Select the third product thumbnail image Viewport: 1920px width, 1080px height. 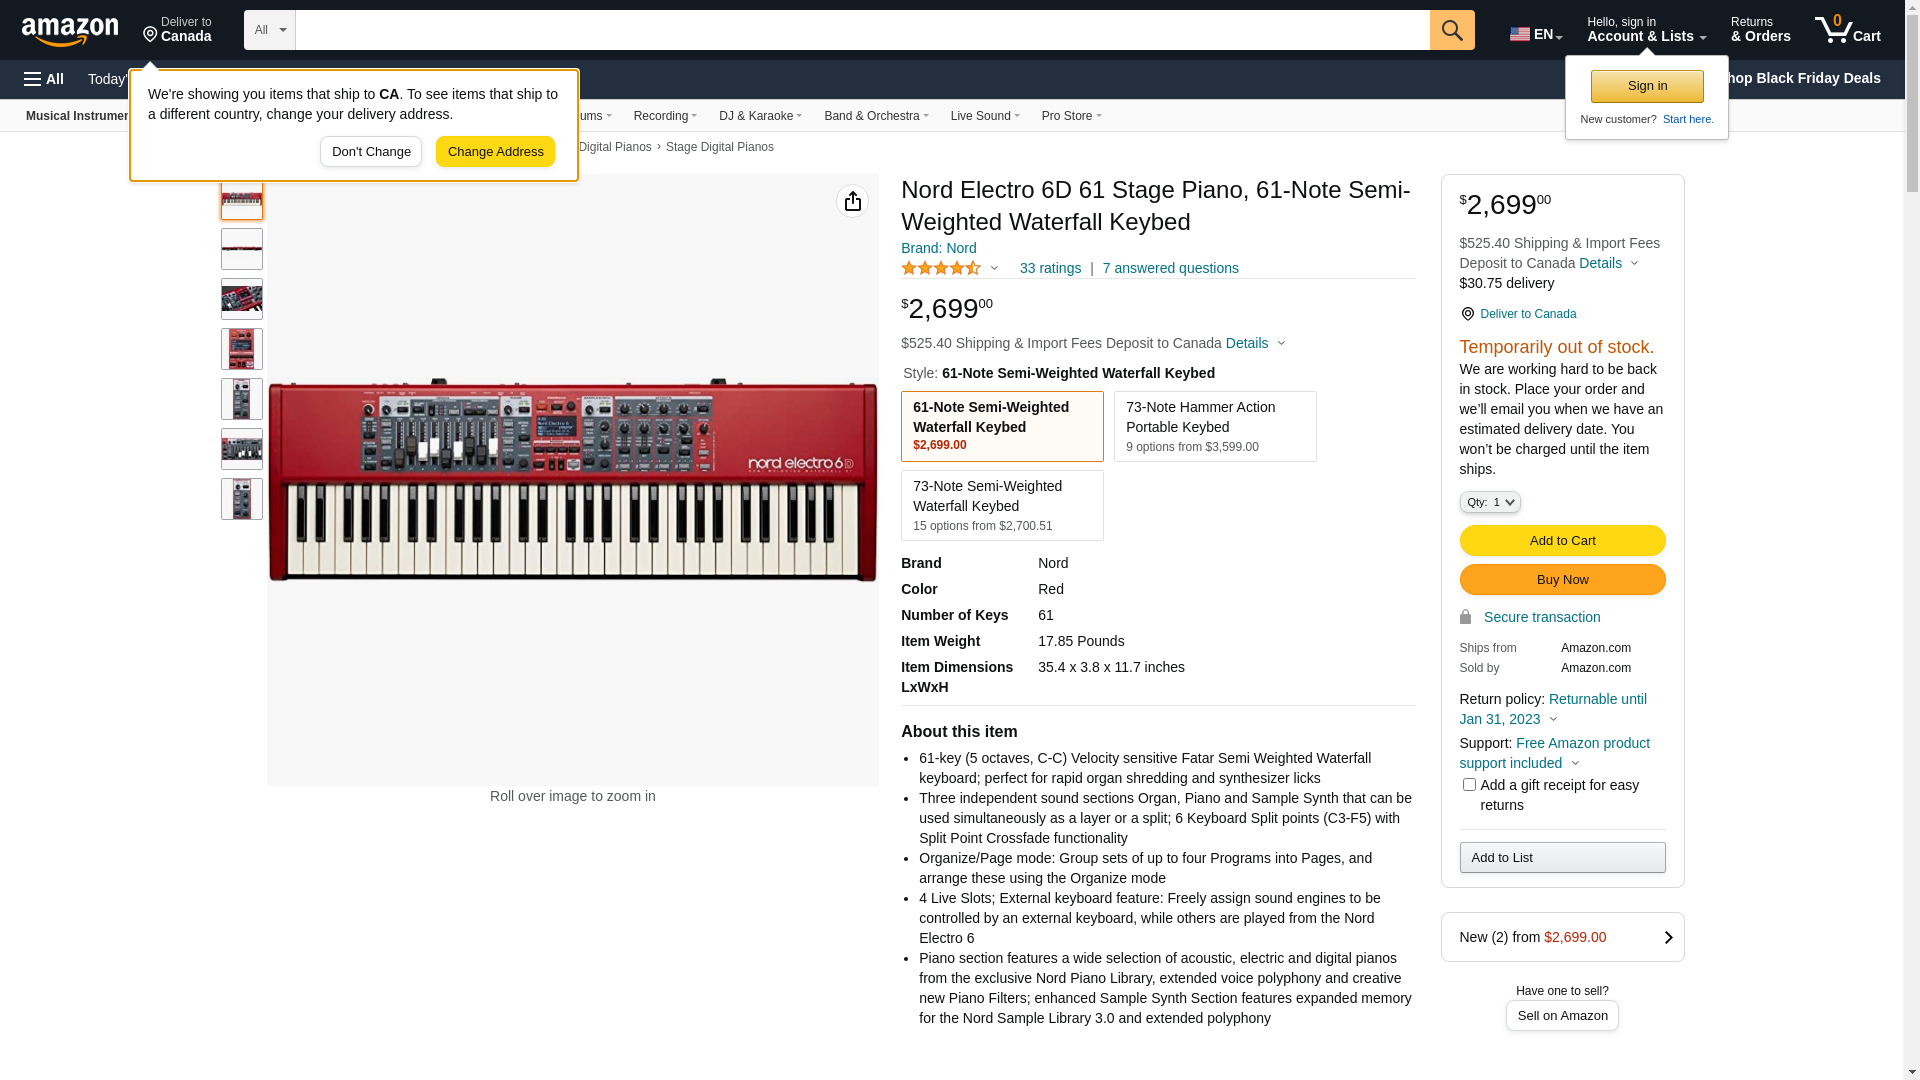pos(242,299)
